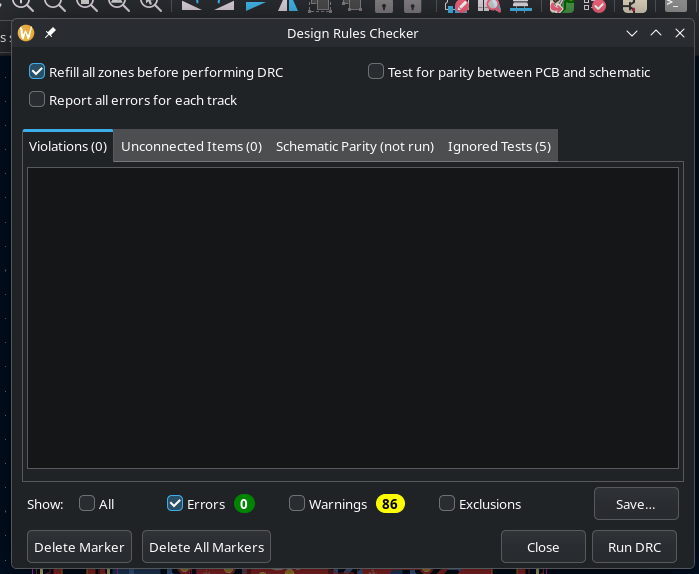This screenshot has height=574, width=699.
Task: Select the Schematic Parity tab
Action: (x=354, y=146)
